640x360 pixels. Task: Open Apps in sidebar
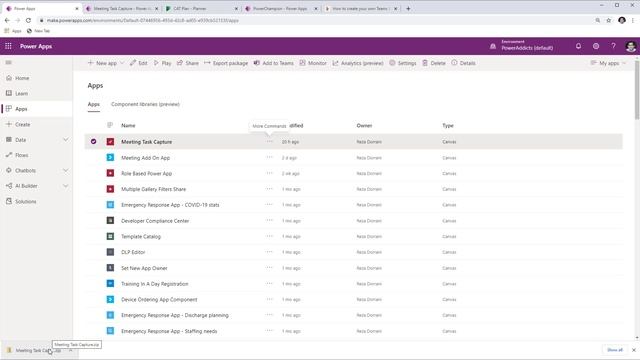point(21,109)
